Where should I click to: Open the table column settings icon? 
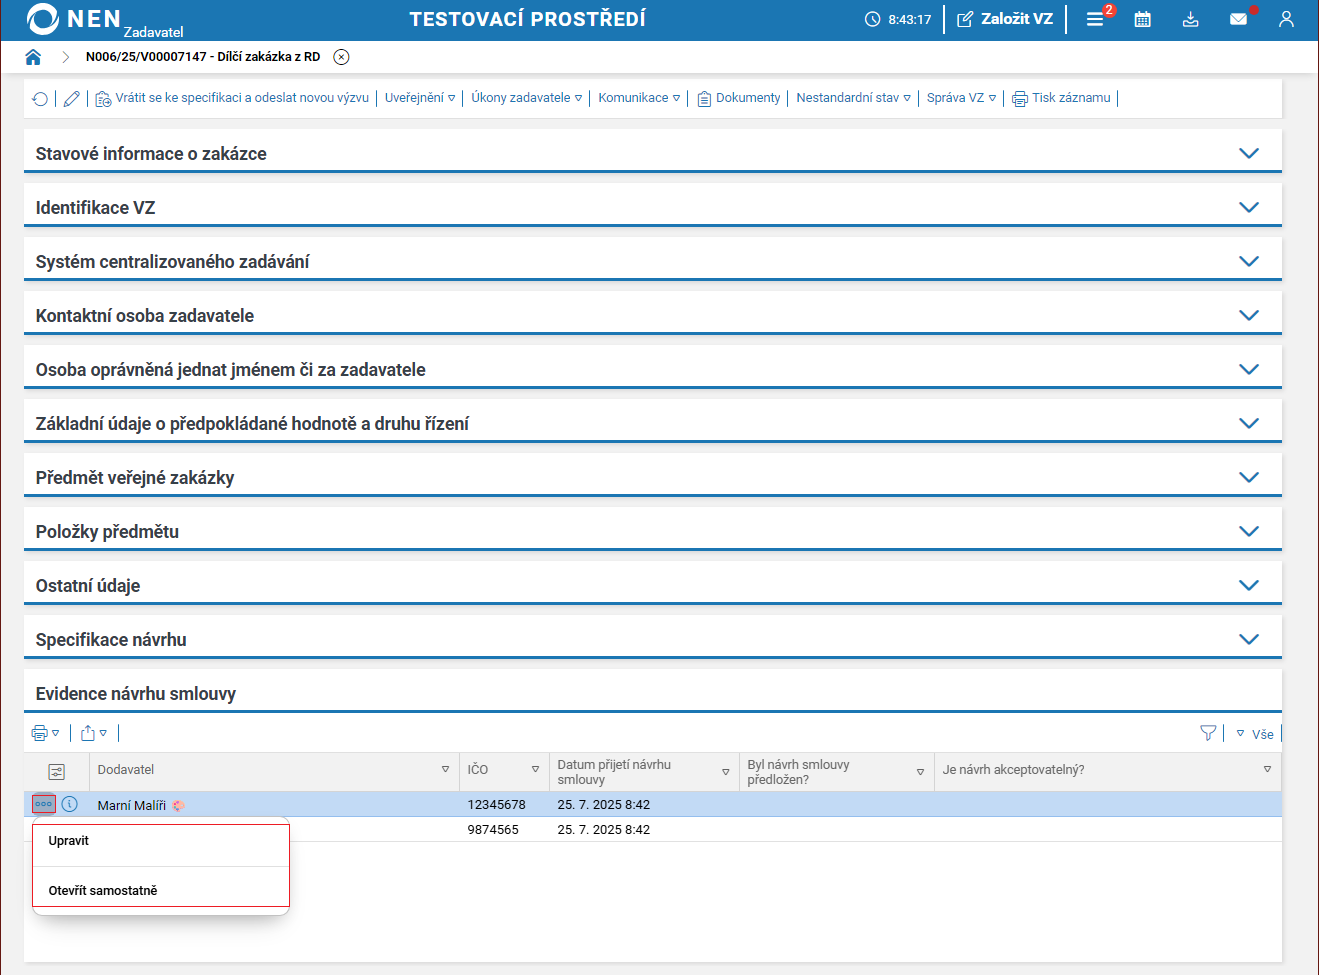(x=56, y=771)
